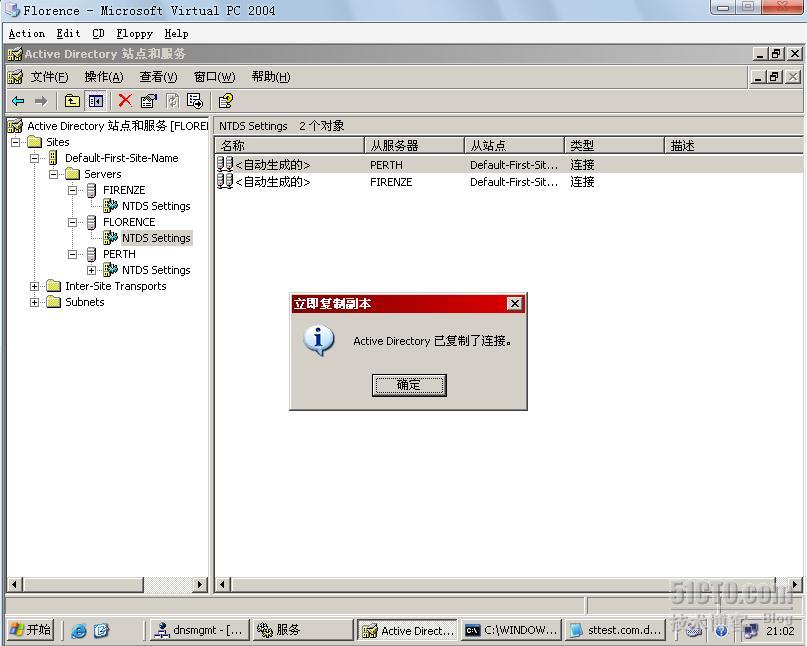
Task: Open Virtual PC Edit menu
Action: coord(68,33)
